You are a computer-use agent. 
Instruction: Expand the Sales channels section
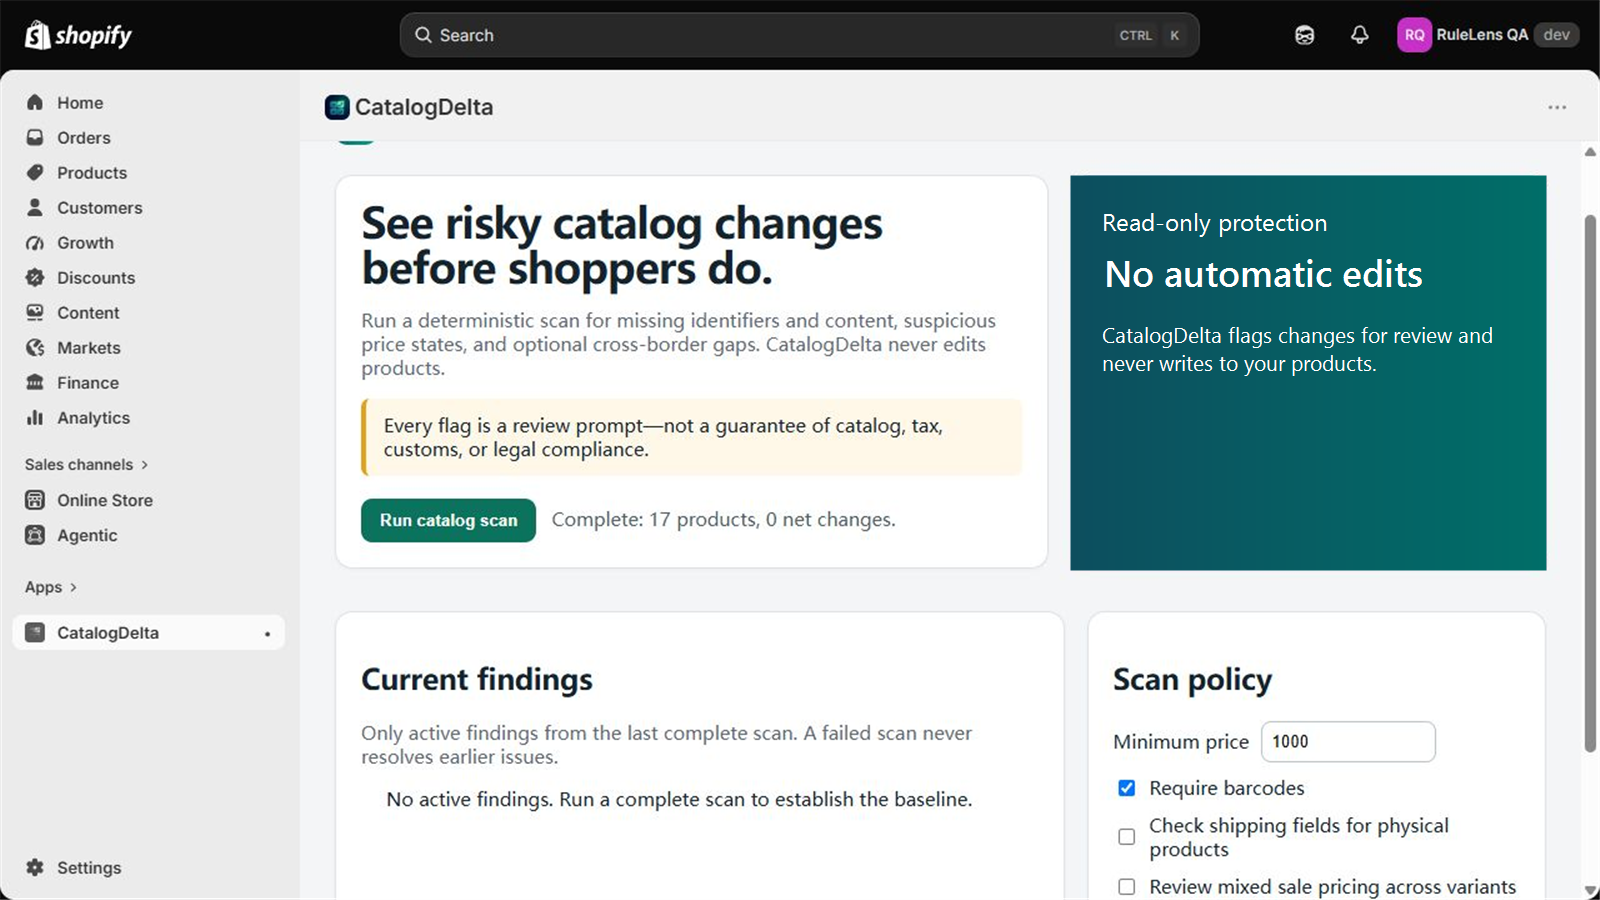(87, 465)
